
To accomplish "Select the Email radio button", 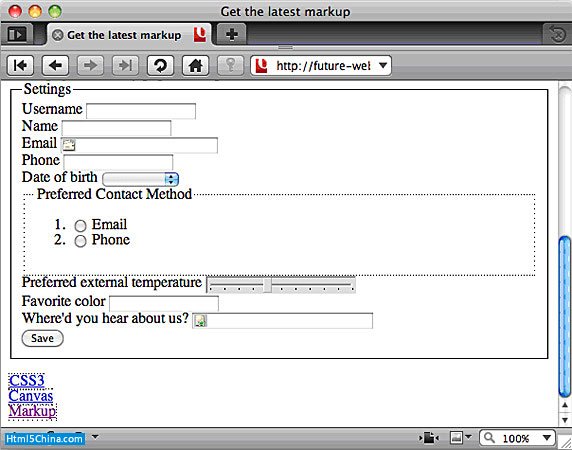I will (x=80, y=226).
